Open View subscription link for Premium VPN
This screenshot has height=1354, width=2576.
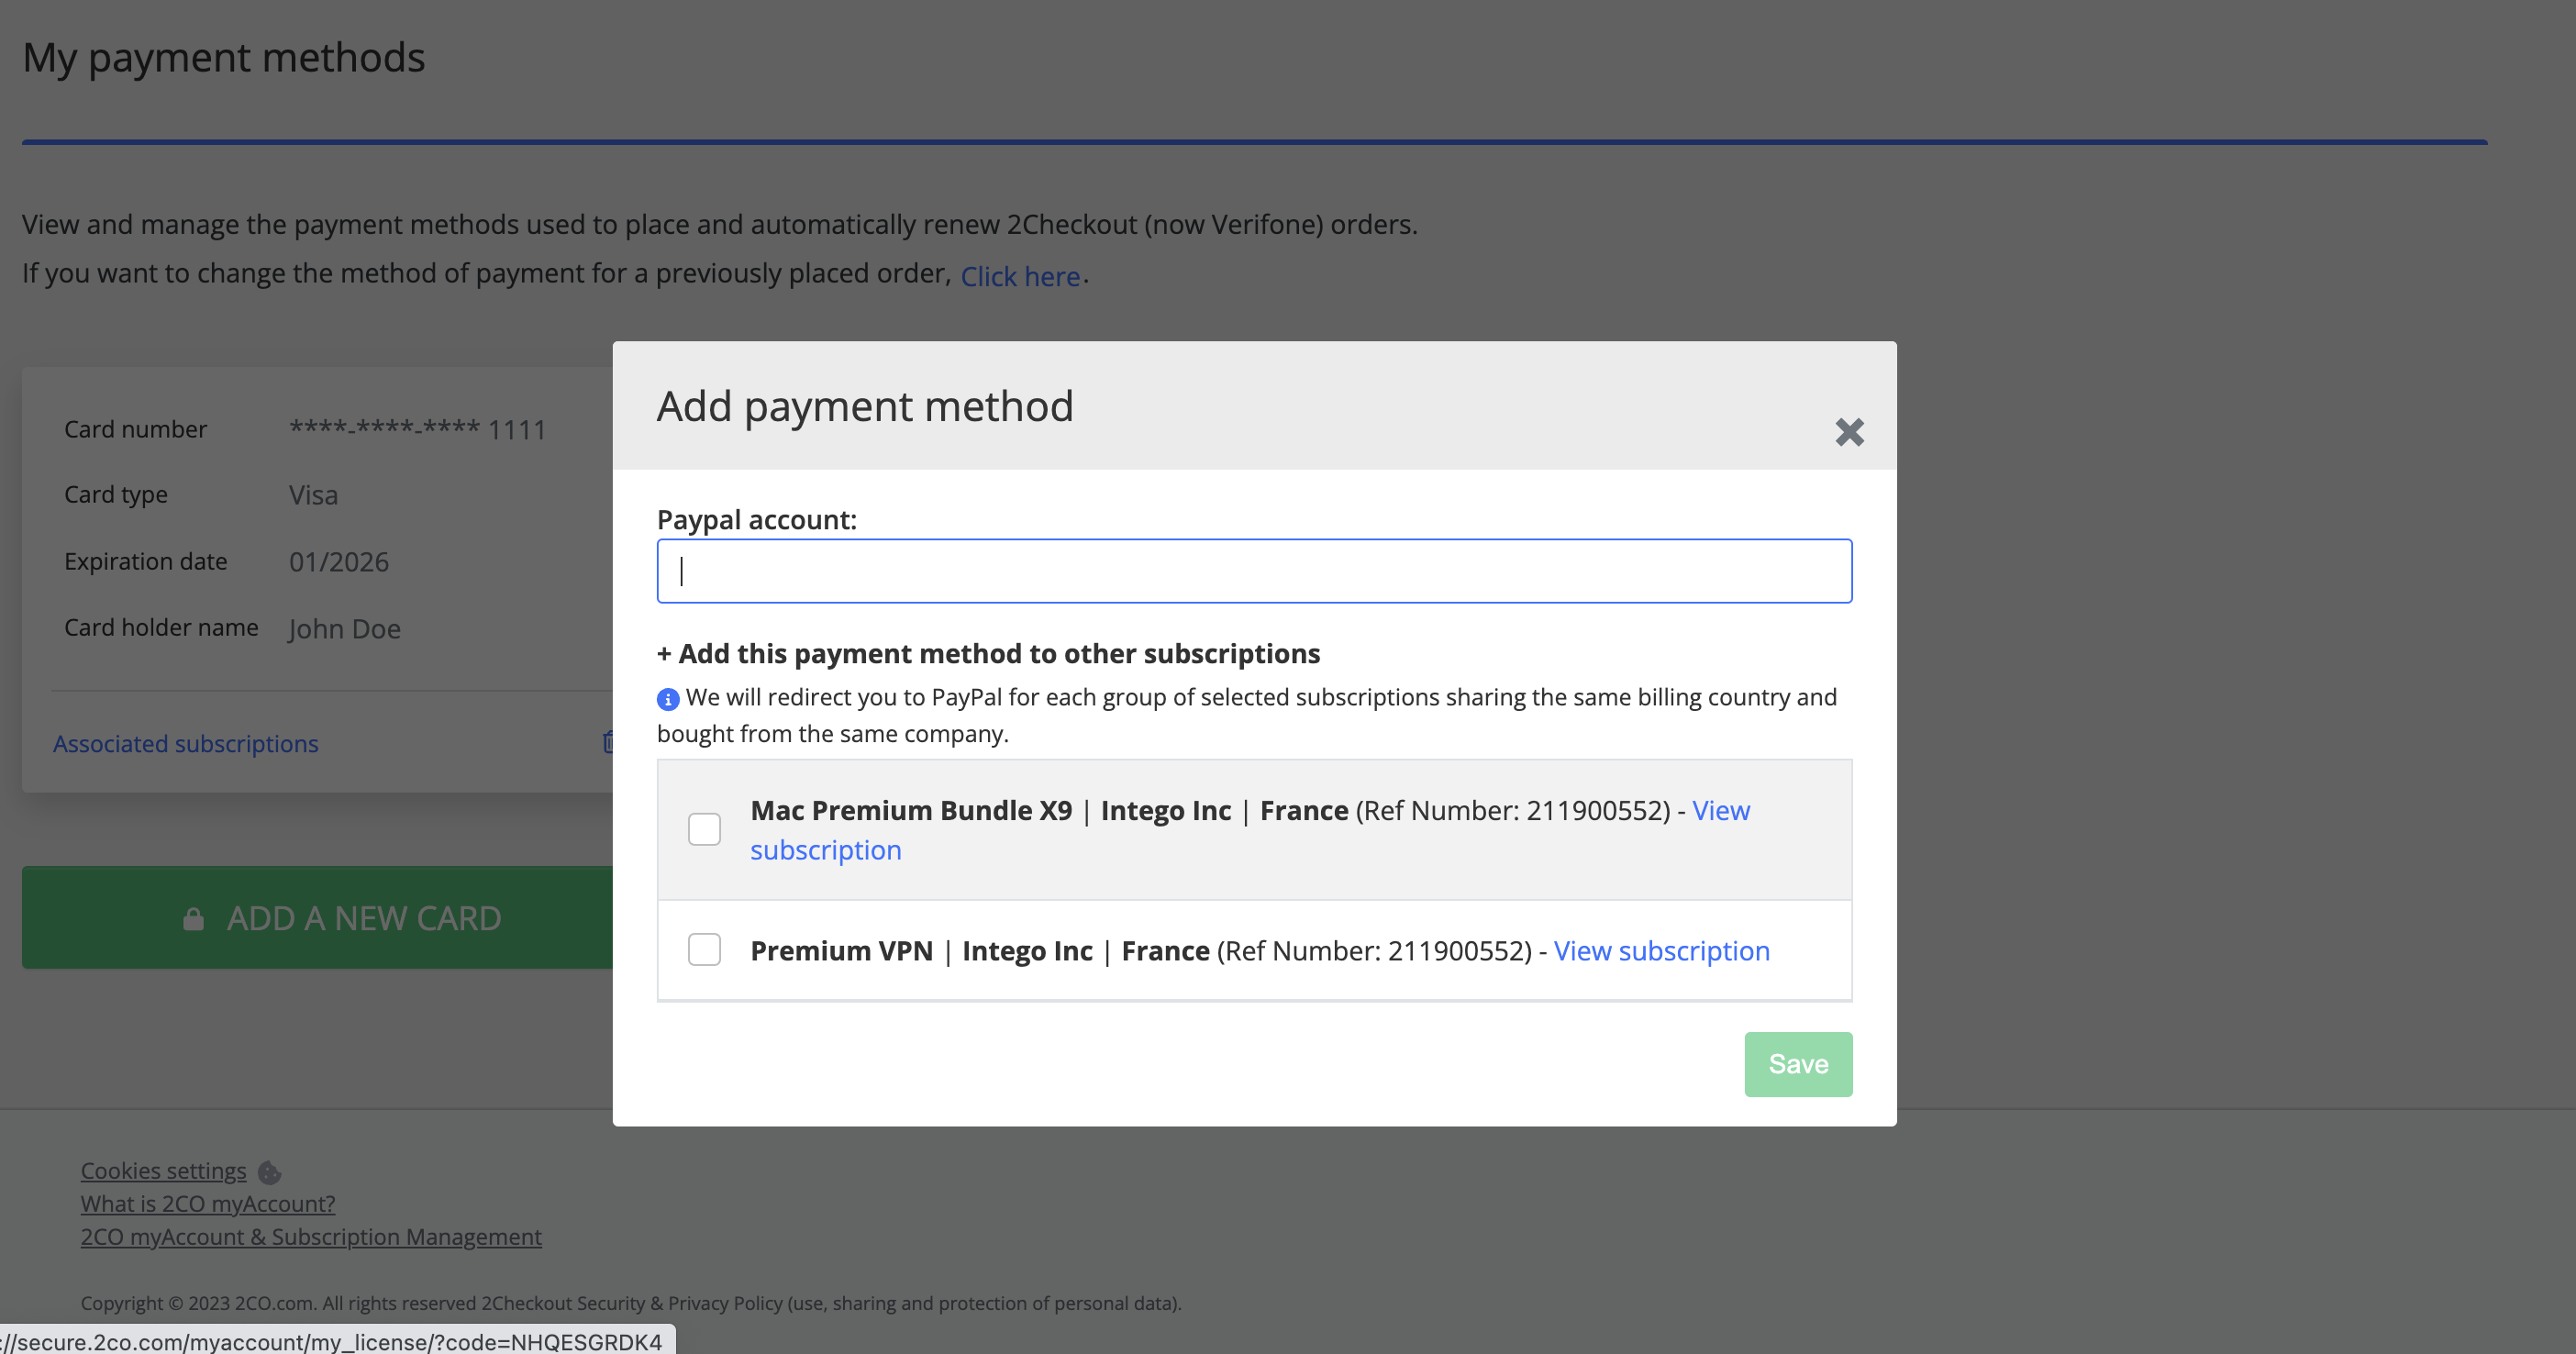pyautogui.click(x=1661, y=950)
